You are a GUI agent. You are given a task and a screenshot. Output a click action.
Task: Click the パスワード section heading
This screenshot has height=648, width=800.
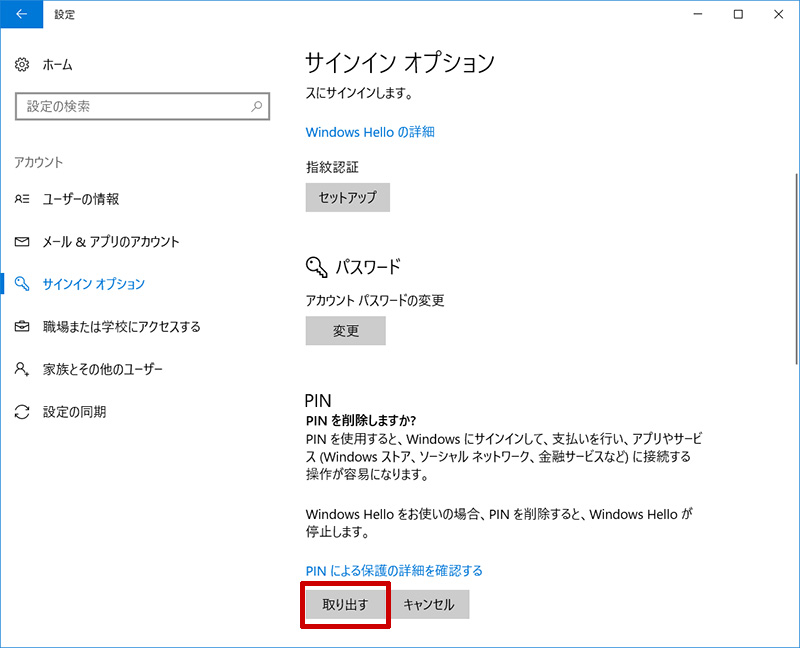coord(368,267)
